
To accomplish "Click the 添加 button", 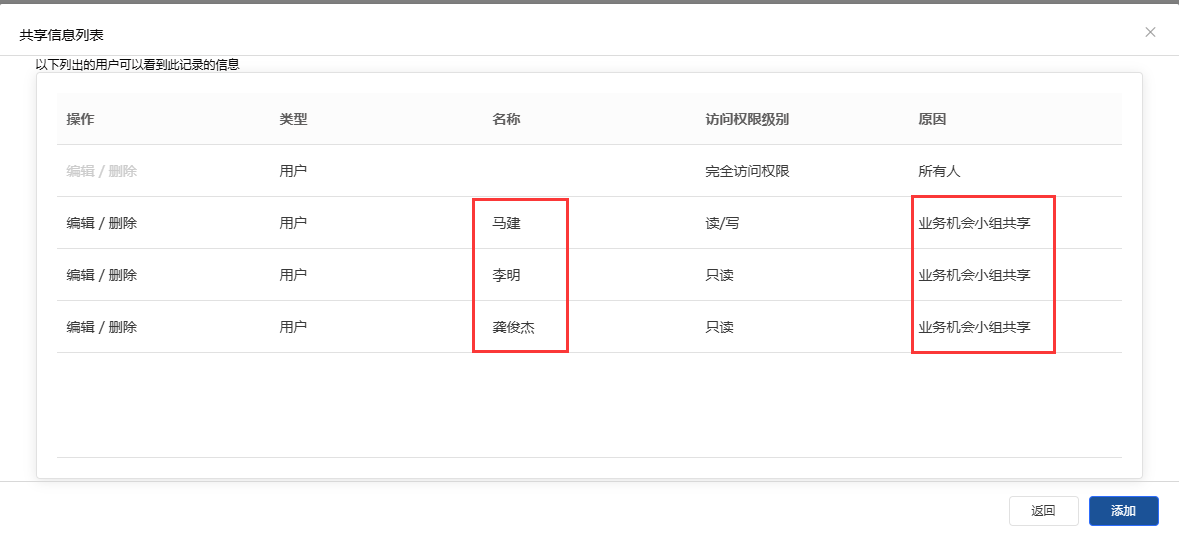I will click(1123, 511).
